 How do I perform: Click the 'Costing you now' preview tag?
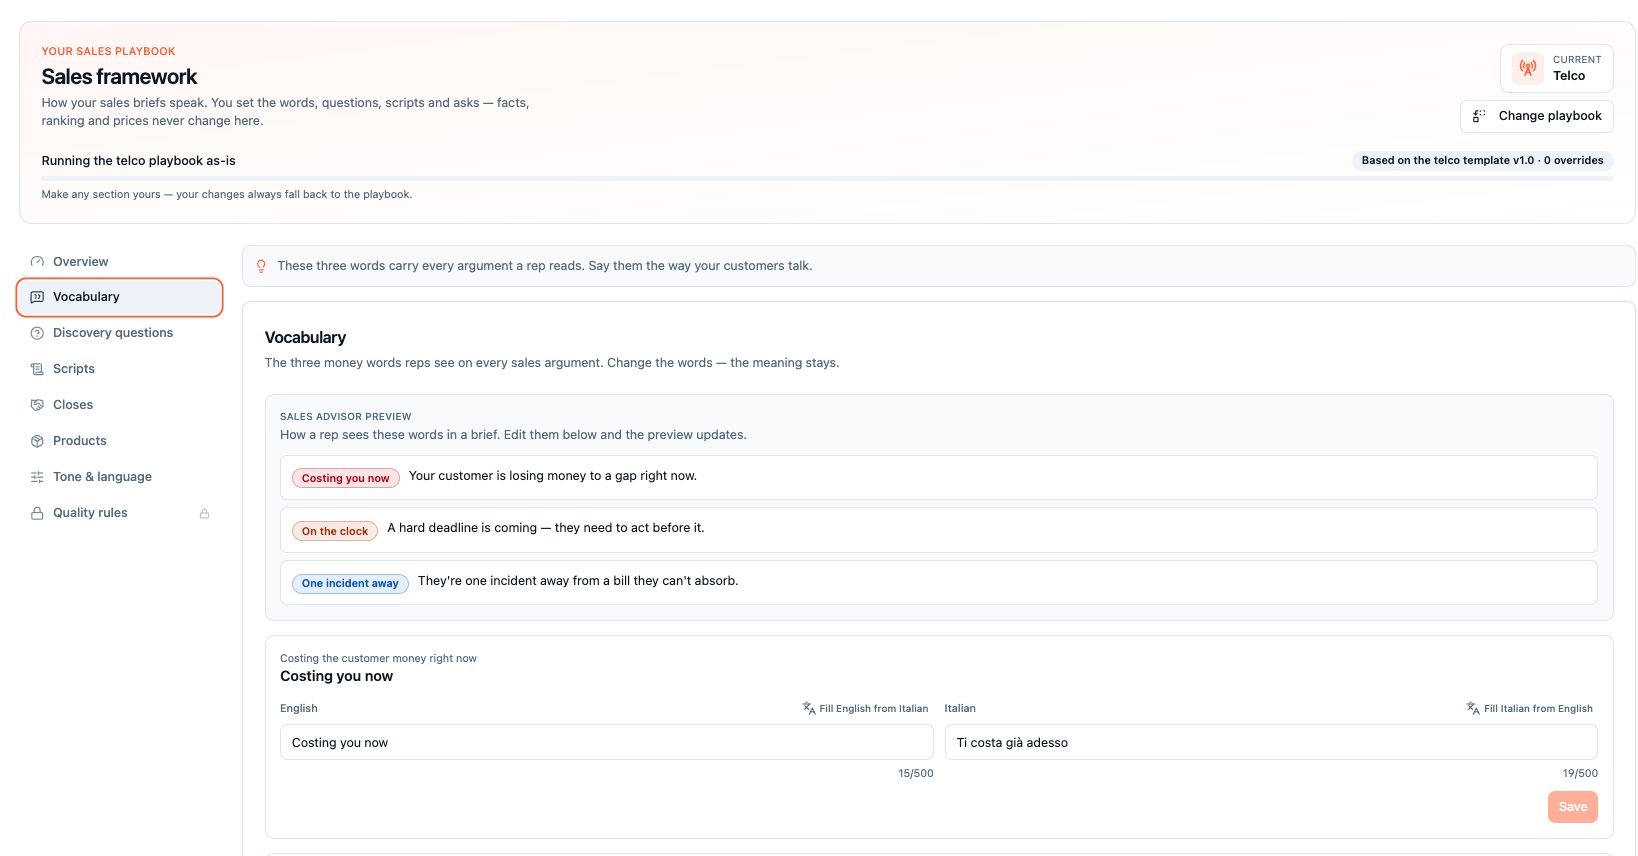click(x=345, y=478)
